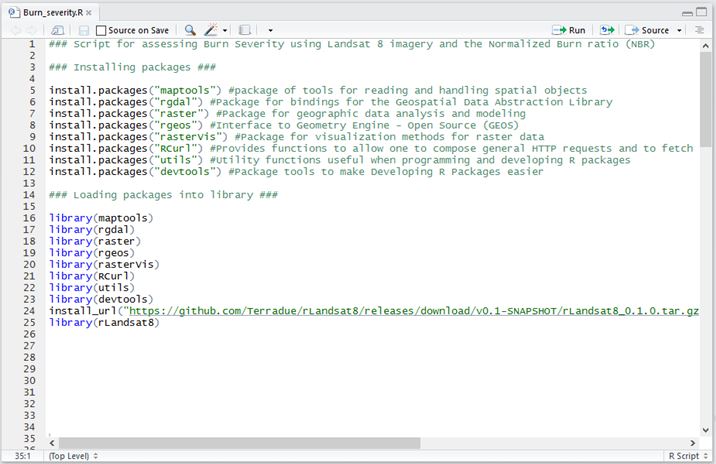716x464 pixels.
Task: Expand the Source button dropdown arrow
Action: click(x=680, y=30)
